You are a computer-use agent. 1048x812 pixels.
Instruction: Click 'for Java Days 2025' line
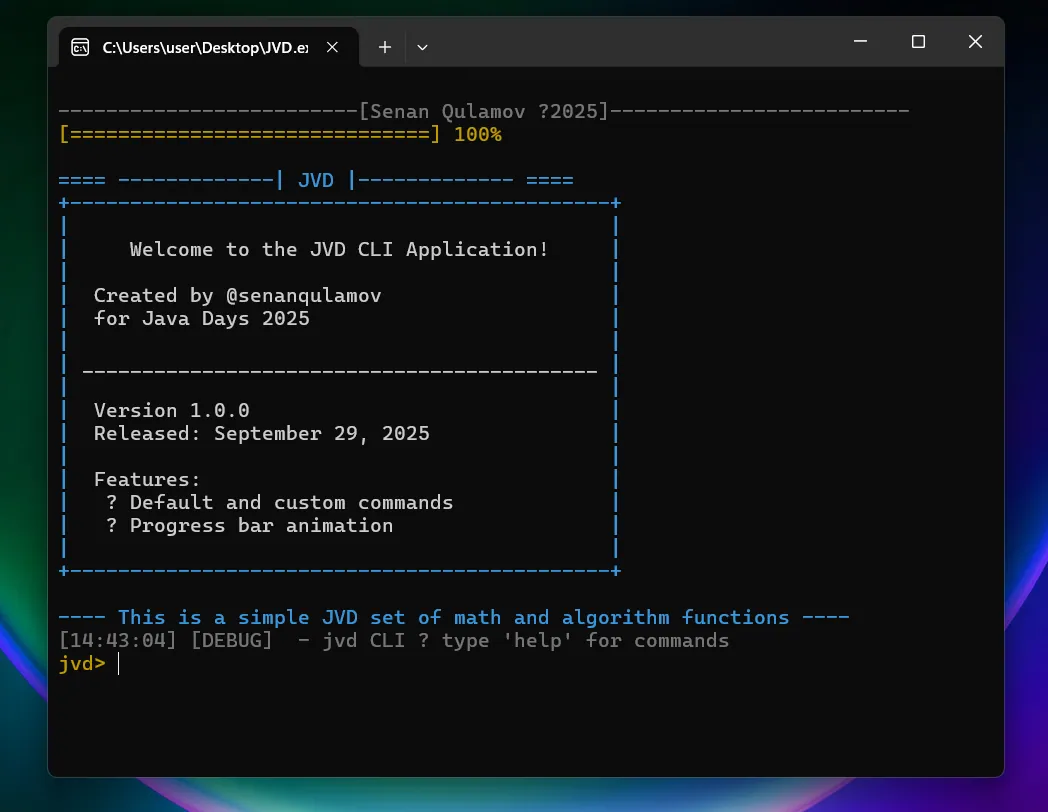202,318
